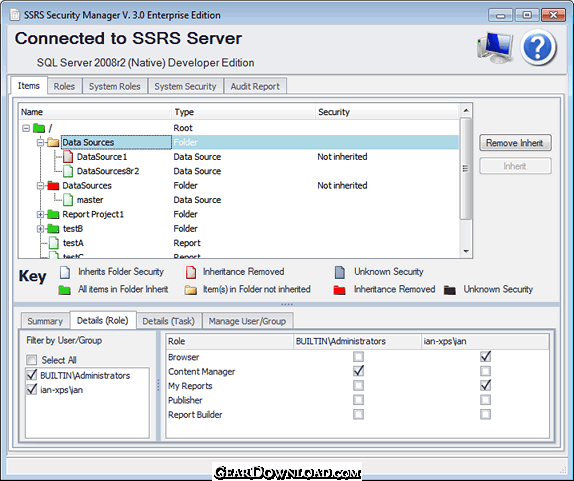Switch to the Roles tab
574x481 pixels.
64,86
